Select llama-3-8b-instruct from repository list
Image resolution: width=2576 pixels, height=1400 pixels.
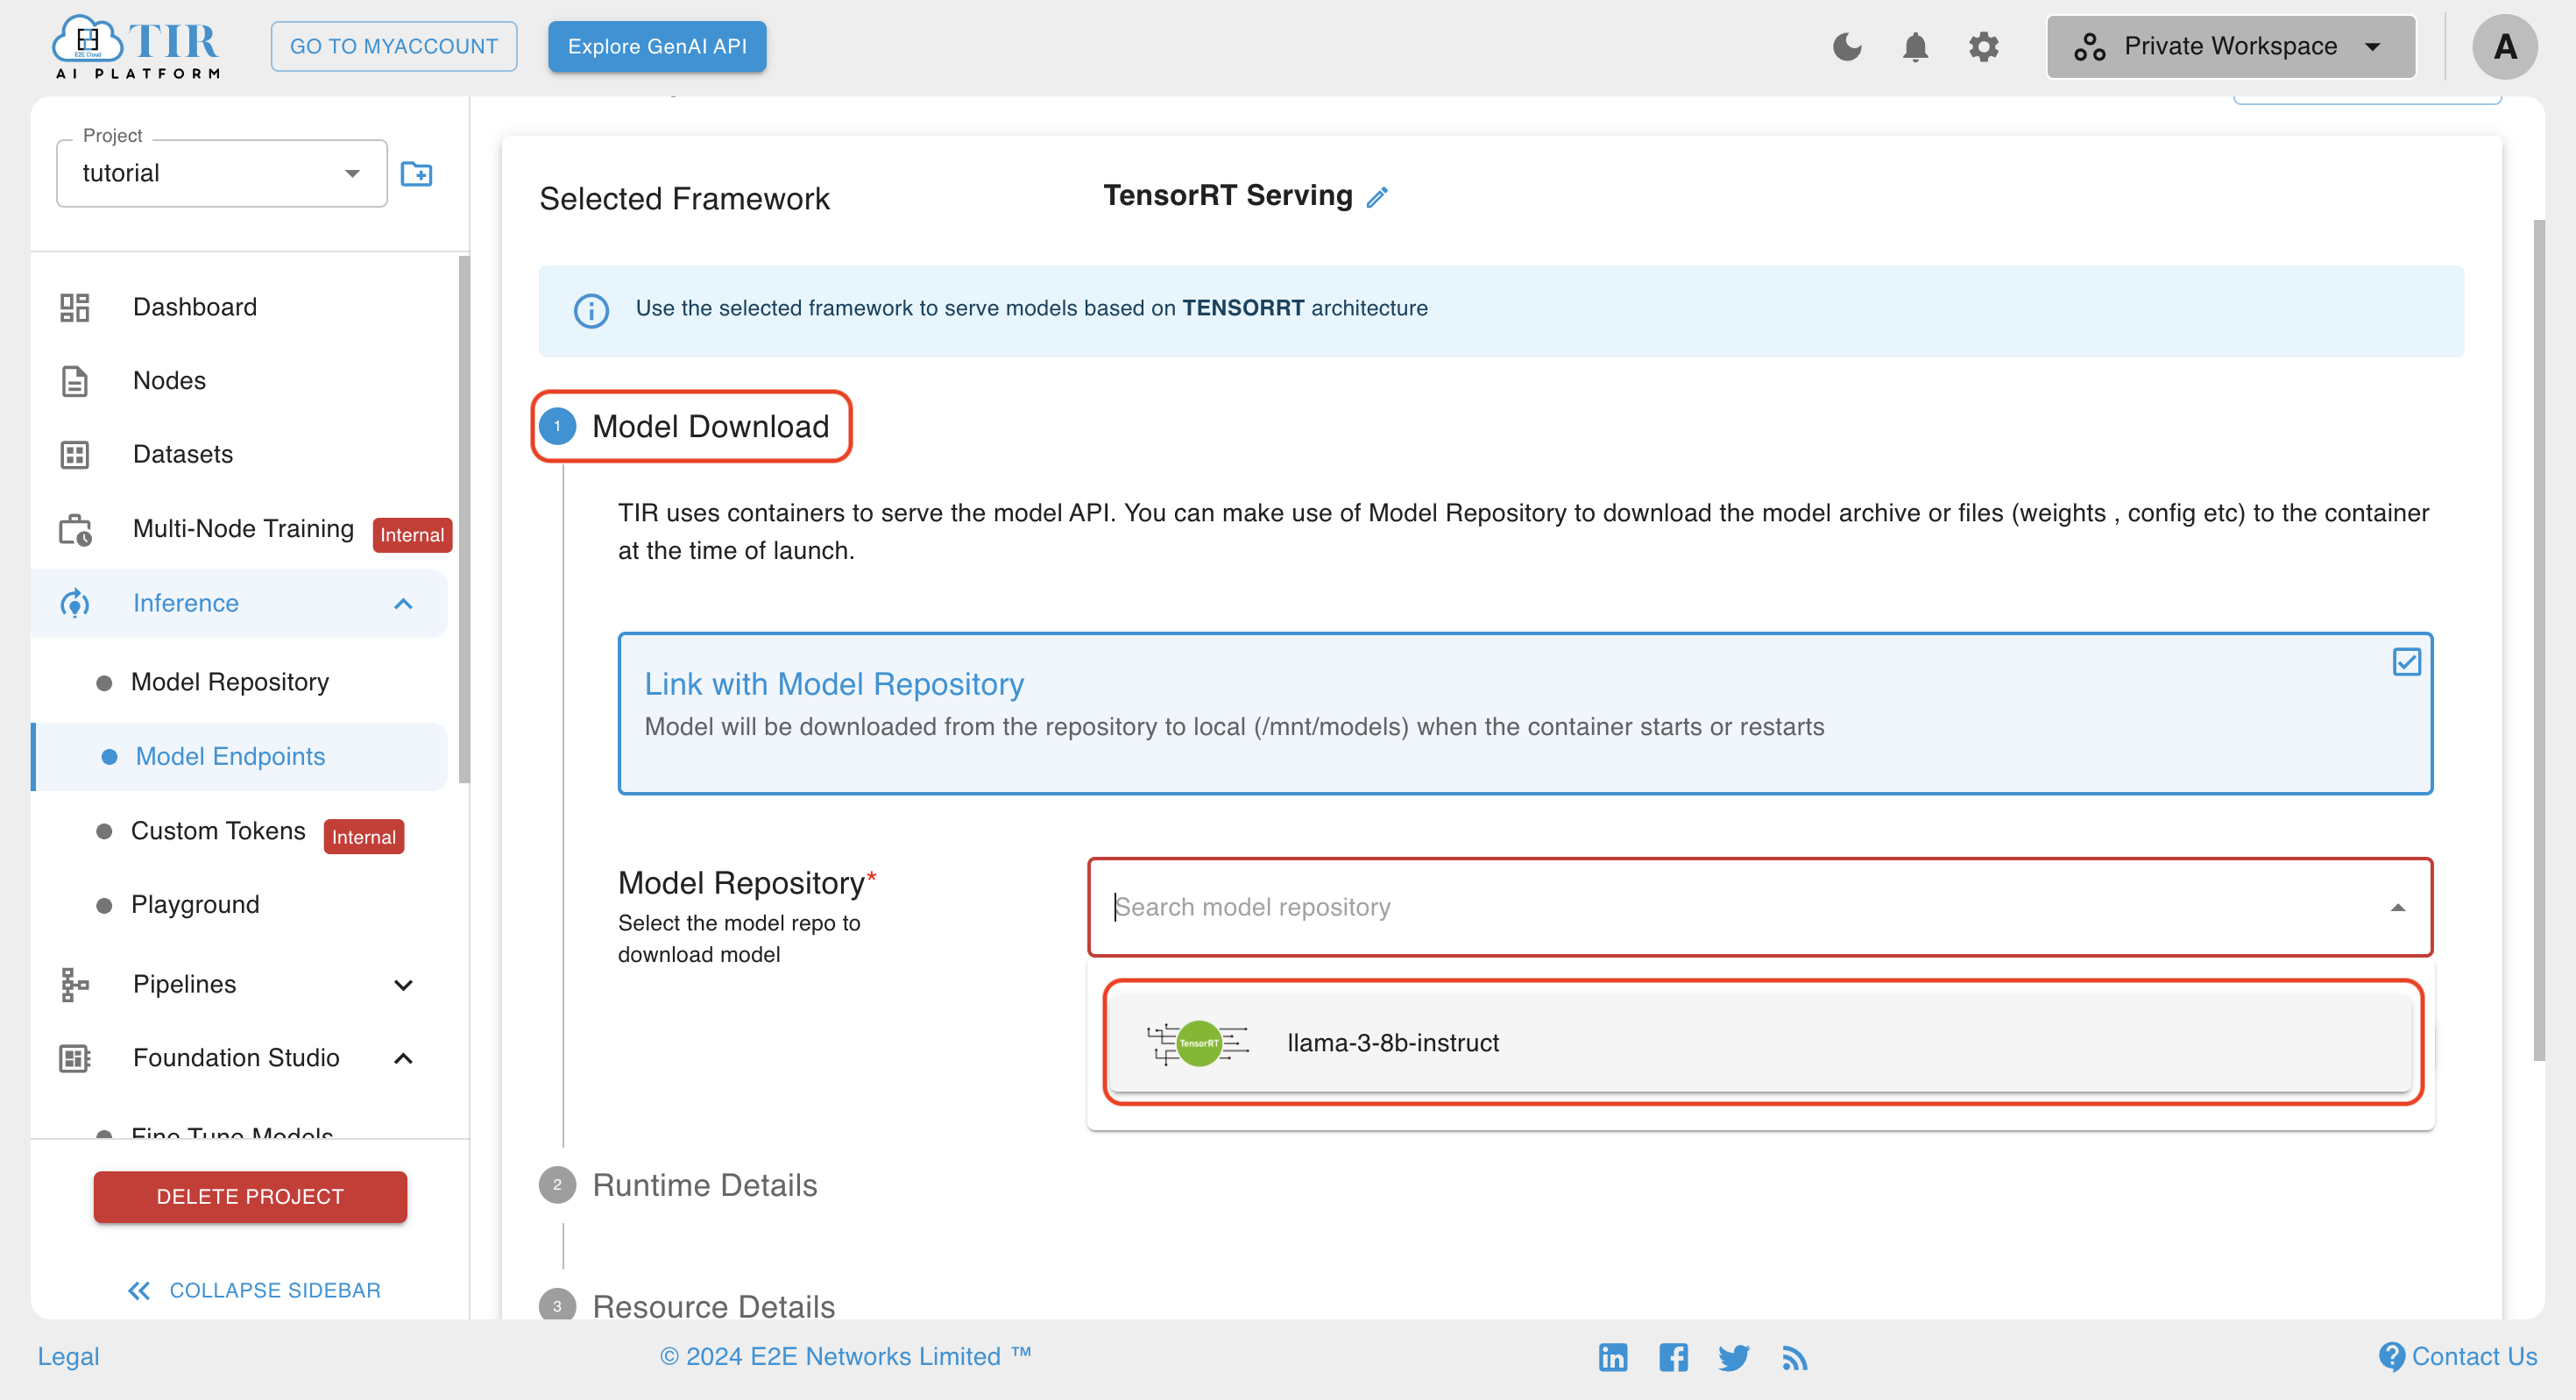1760,1042
